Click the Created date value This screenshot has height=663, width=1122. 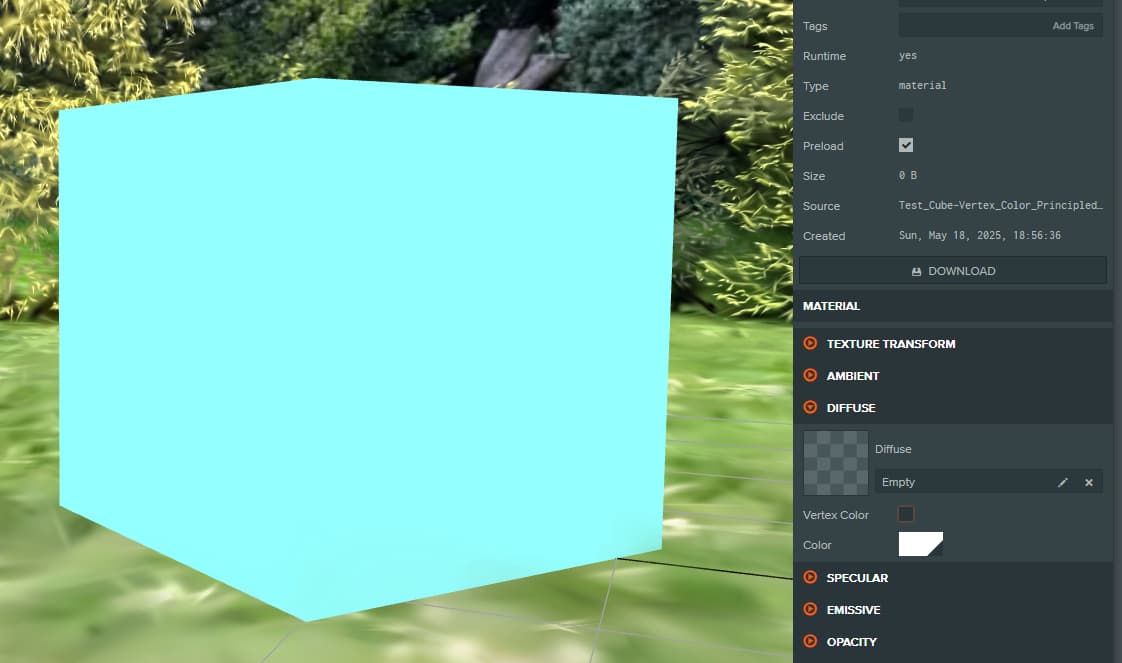(980, 235)
